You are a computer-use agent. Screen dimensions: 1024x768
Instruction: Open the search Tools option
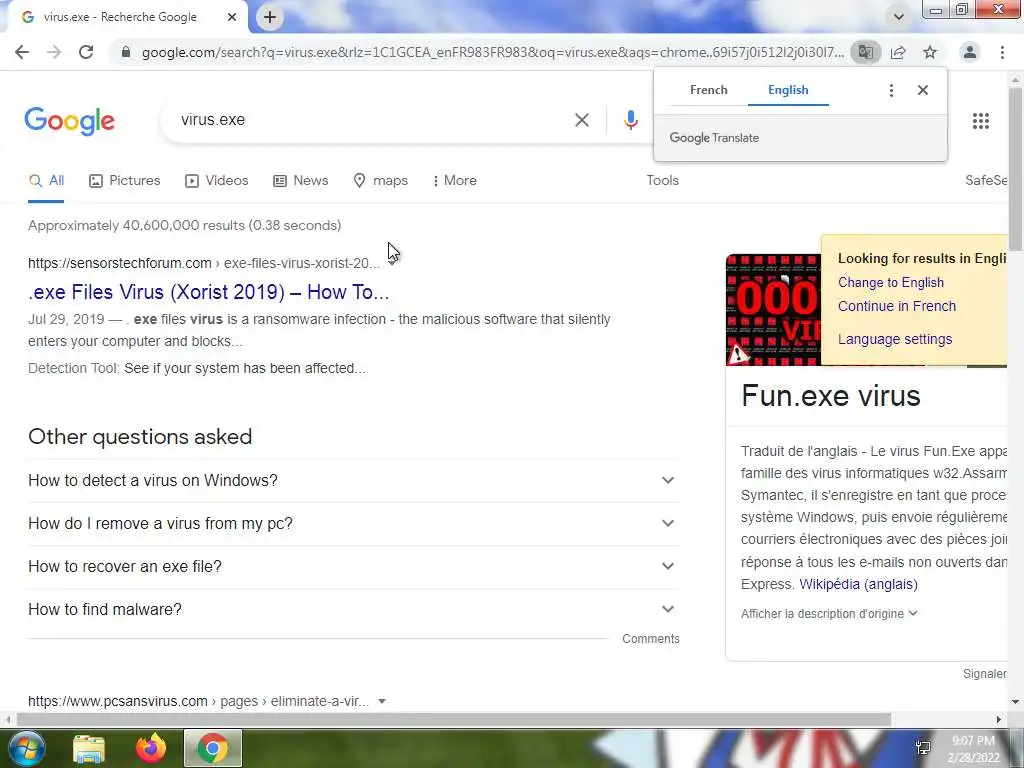(662, 181)
